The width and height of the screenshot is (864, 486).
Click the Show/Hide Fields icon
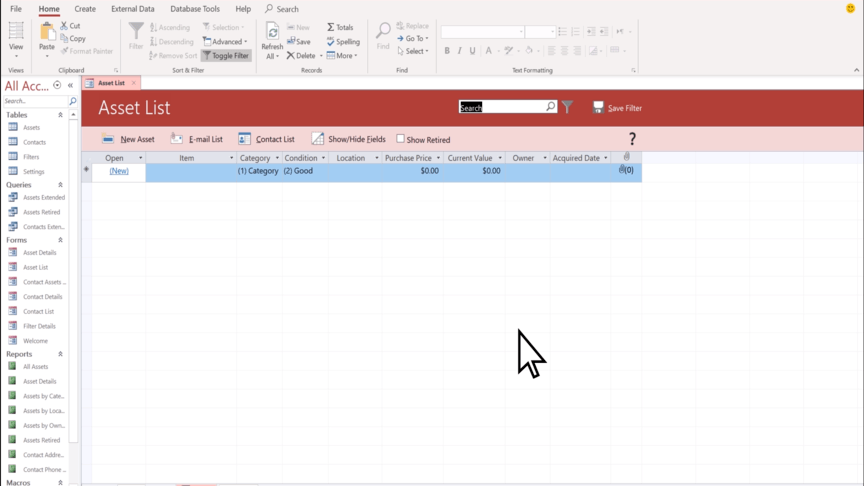click(317, 139)
